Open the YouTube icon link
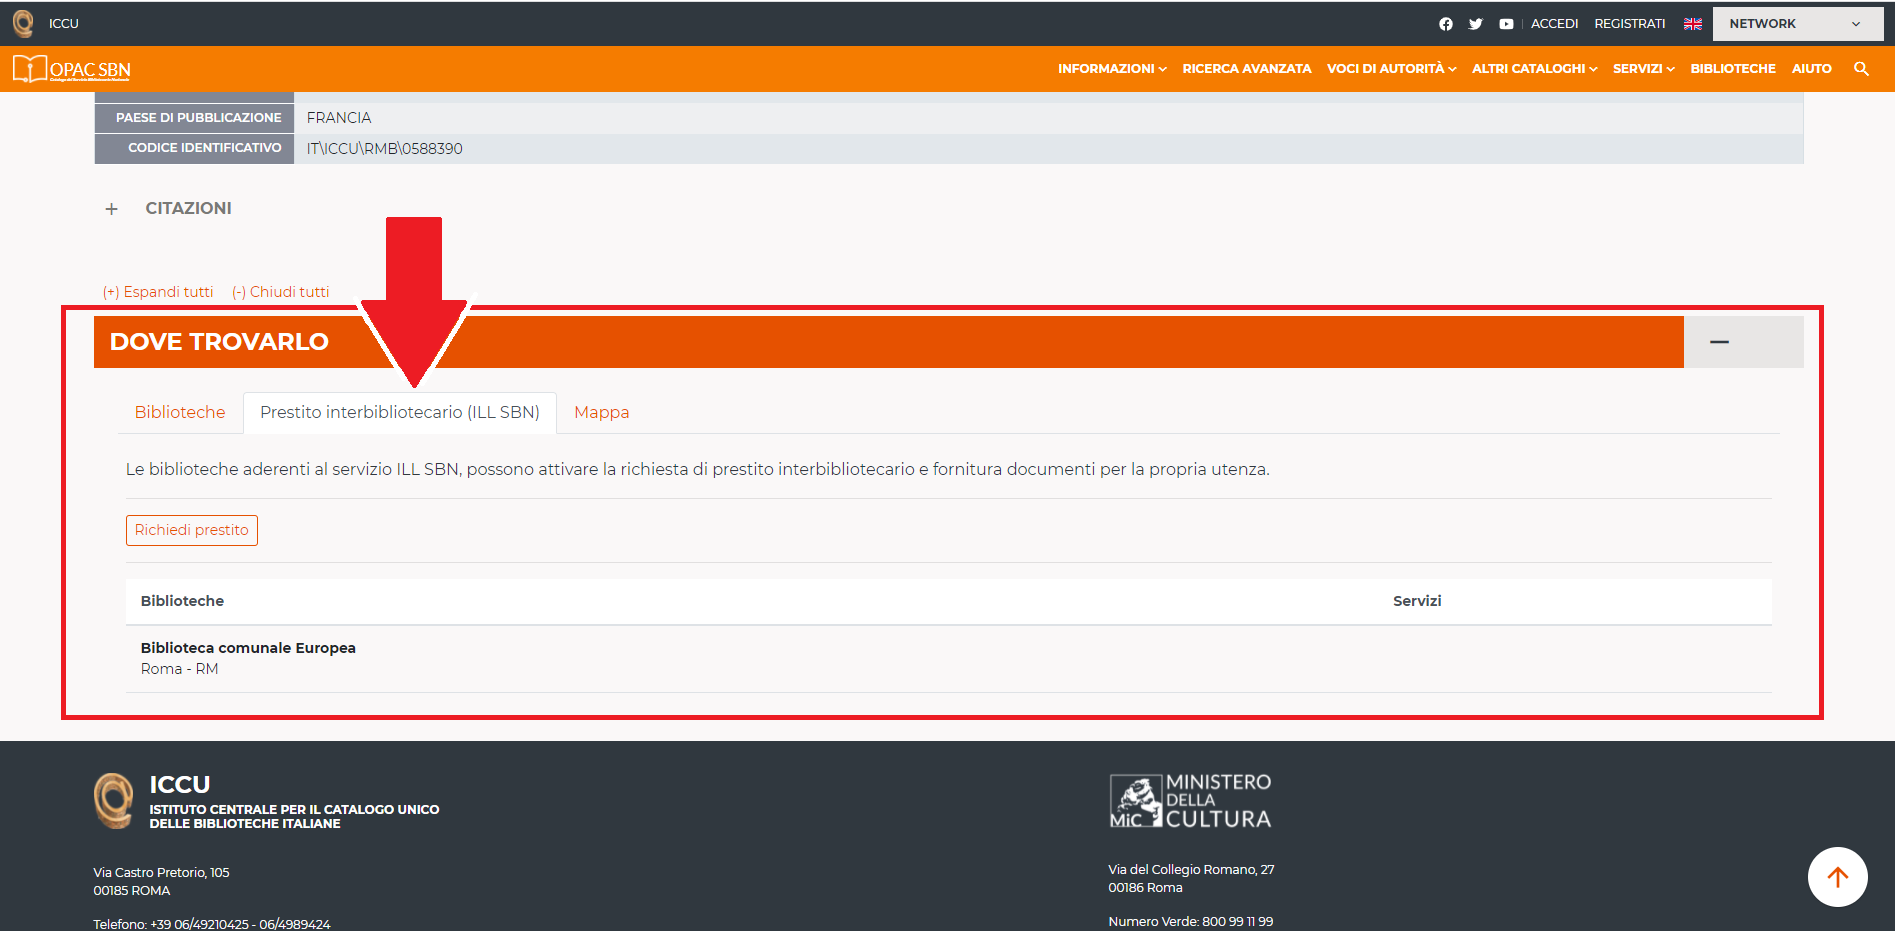Screen dimensions: 1895x931 pyautogui.click(x=1506, y=24)
